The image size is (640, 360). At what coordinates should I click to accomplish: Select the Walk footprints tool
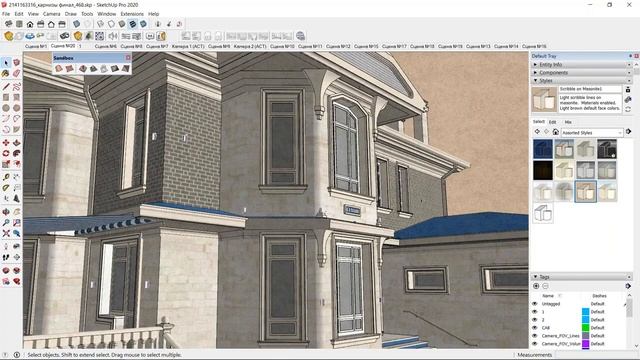6,257
